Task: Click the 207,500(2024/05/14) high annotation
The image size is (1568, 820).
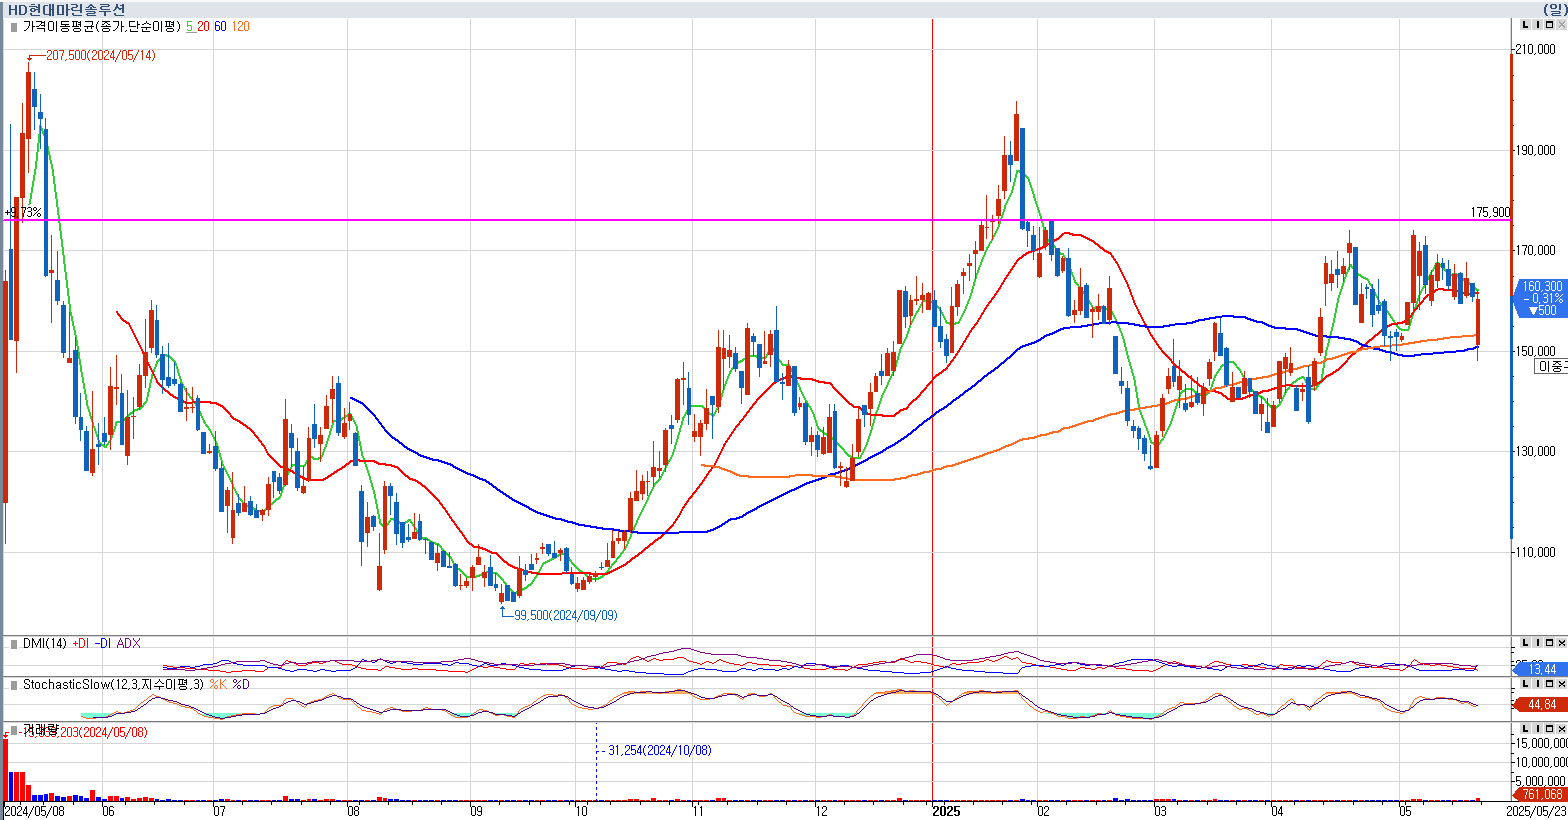Action: [x=100, y=56]
